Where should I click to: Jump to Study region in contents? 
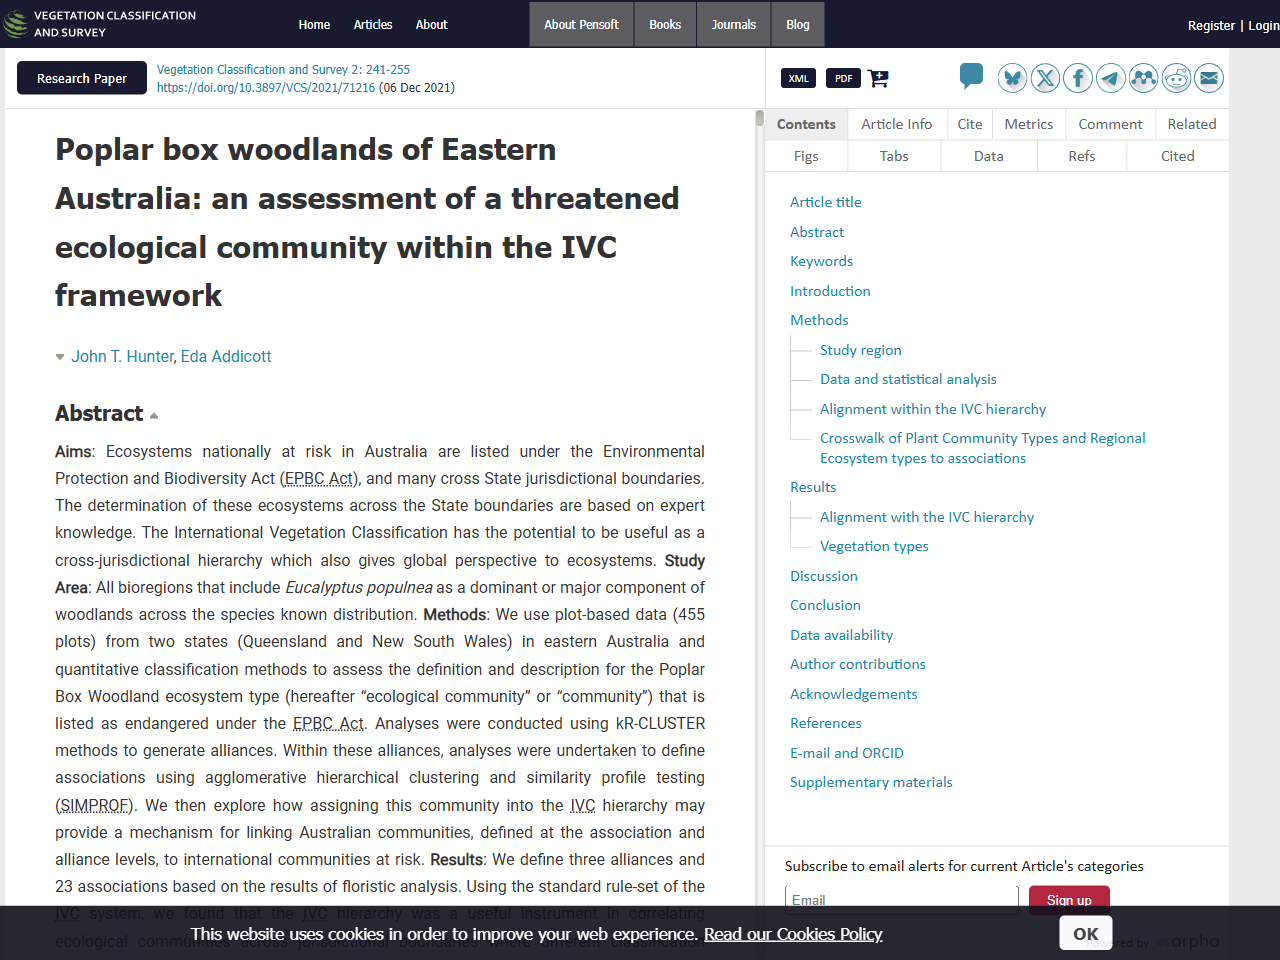pyautogui.click(x=860, y=350)
